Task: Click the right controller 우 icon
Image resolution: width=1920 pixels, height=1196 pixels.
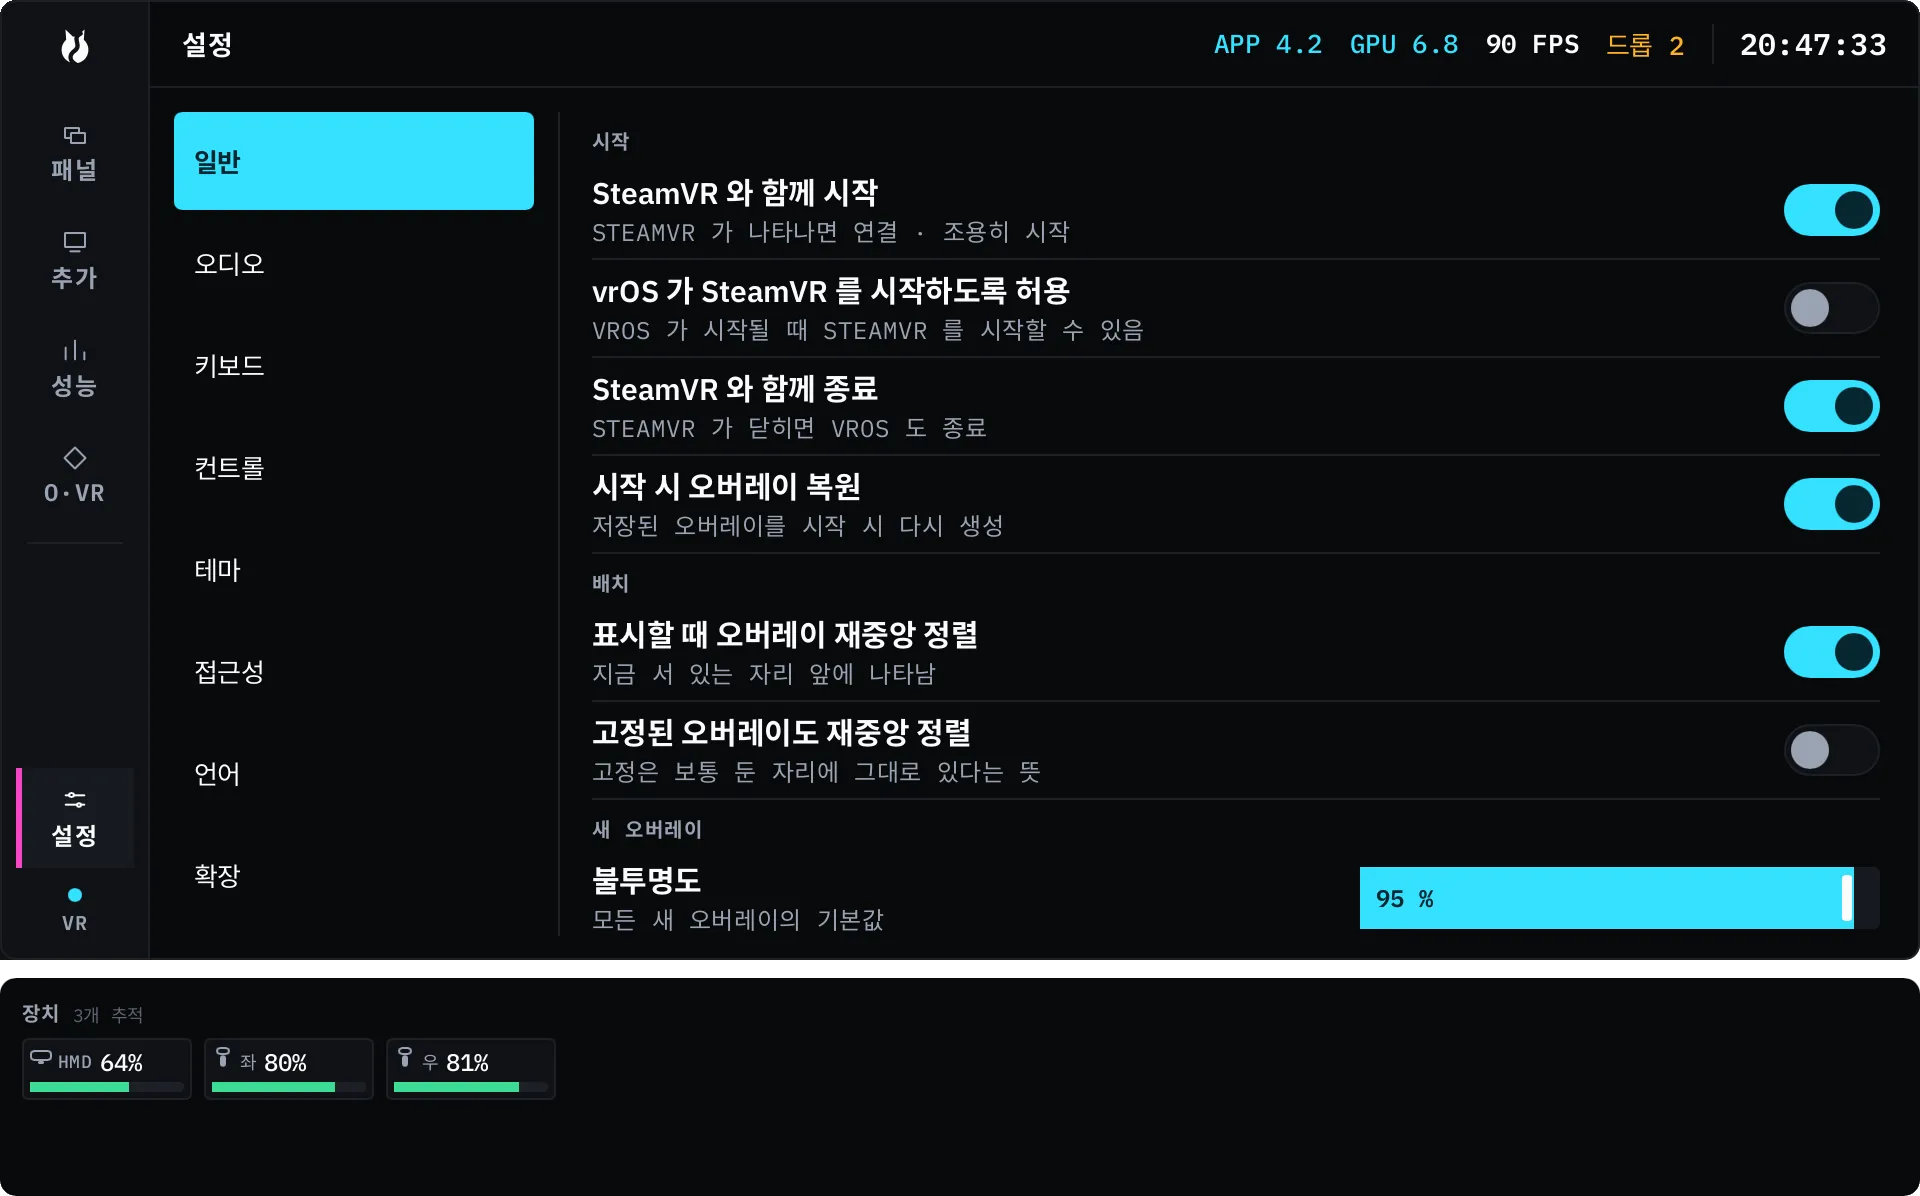Action: tap(405, 1057)
